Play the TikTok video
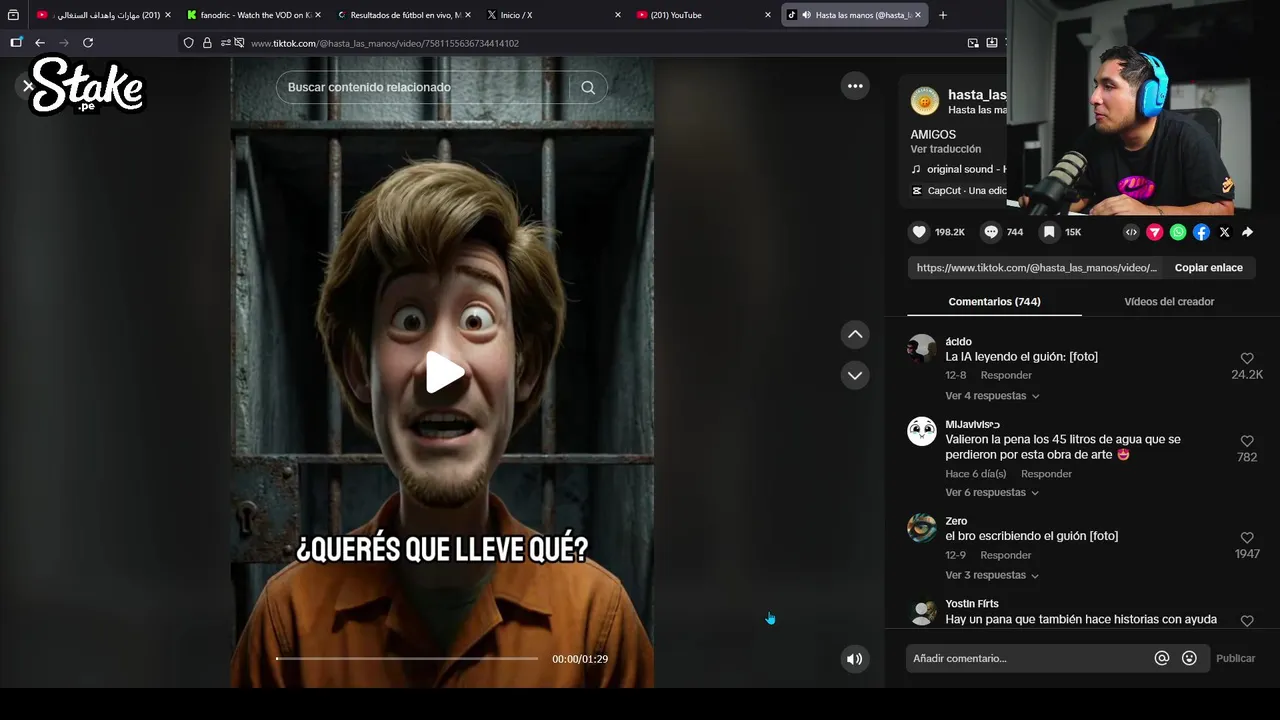1280x720 pixels. coord(445,373)
